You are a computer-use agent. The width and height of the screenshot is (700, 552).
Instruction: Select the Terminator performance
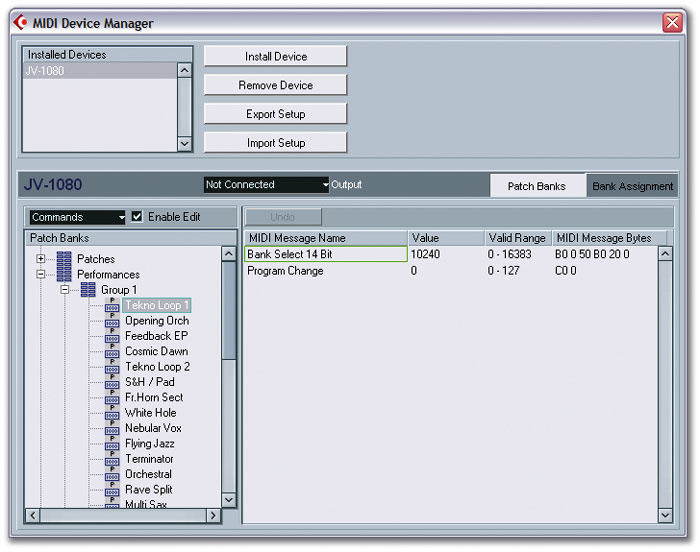[x=149, y=459]
